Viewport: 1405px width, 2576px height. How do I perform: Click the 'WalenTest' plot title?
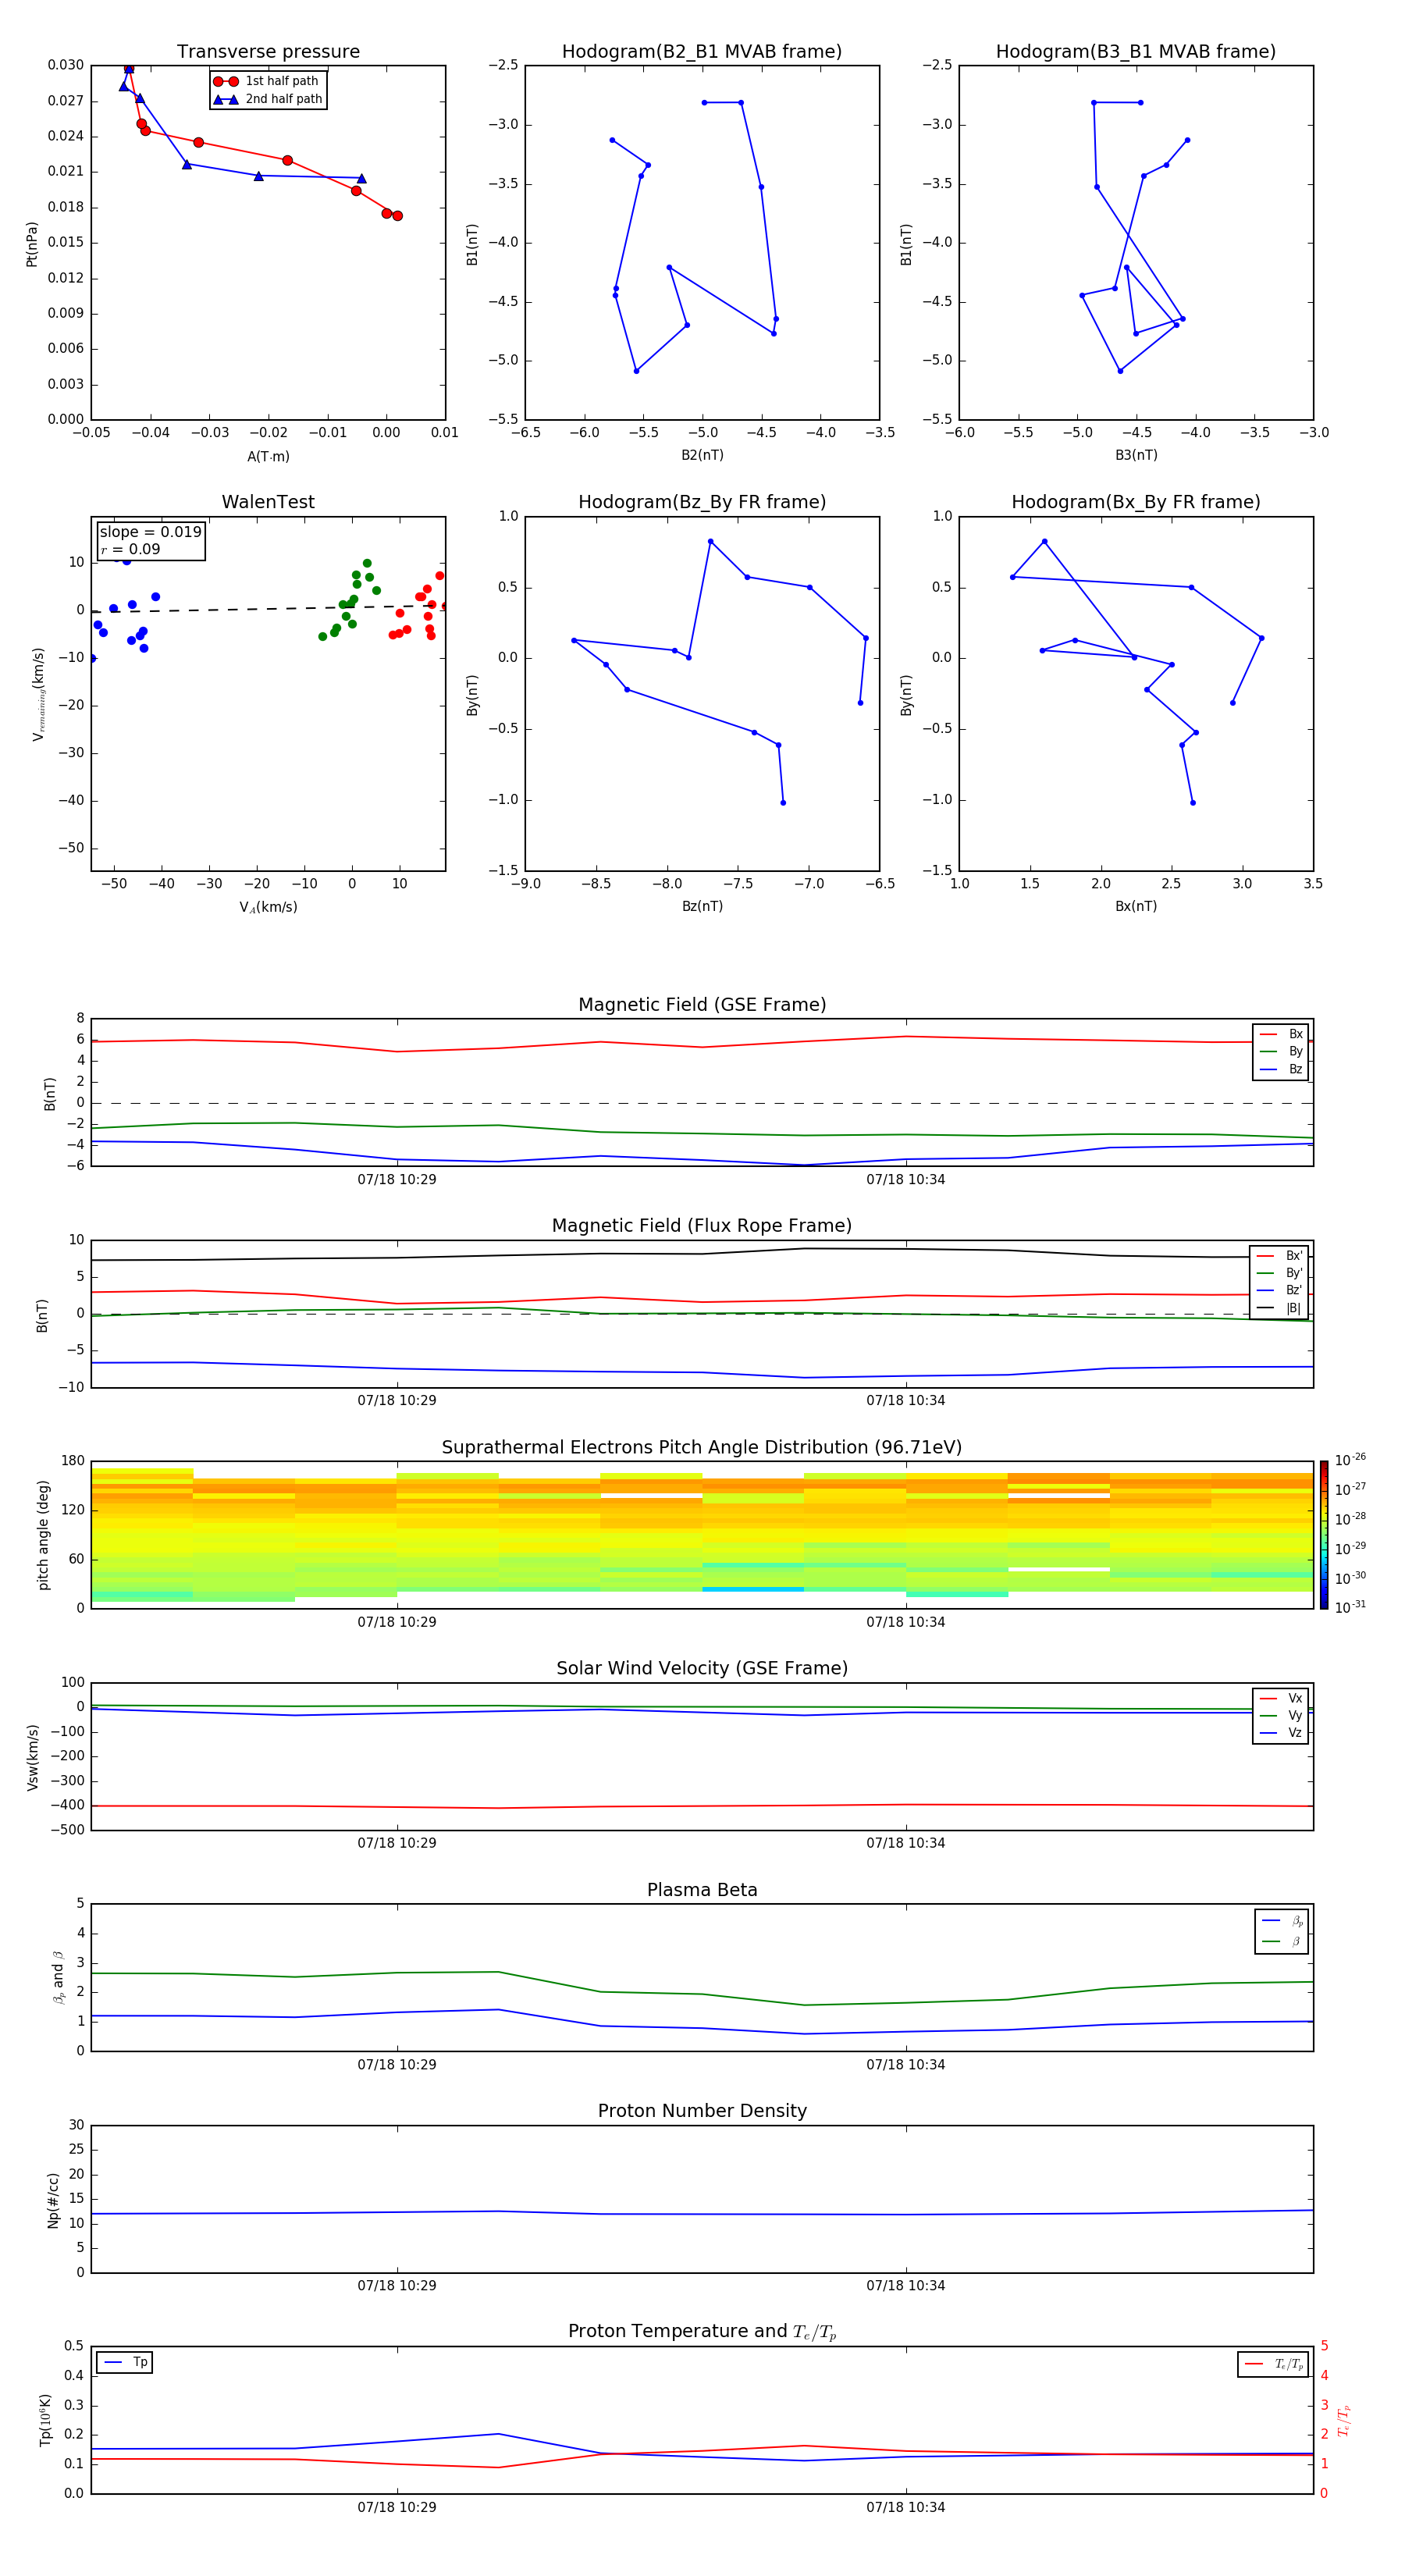click(x=268, y=502)
